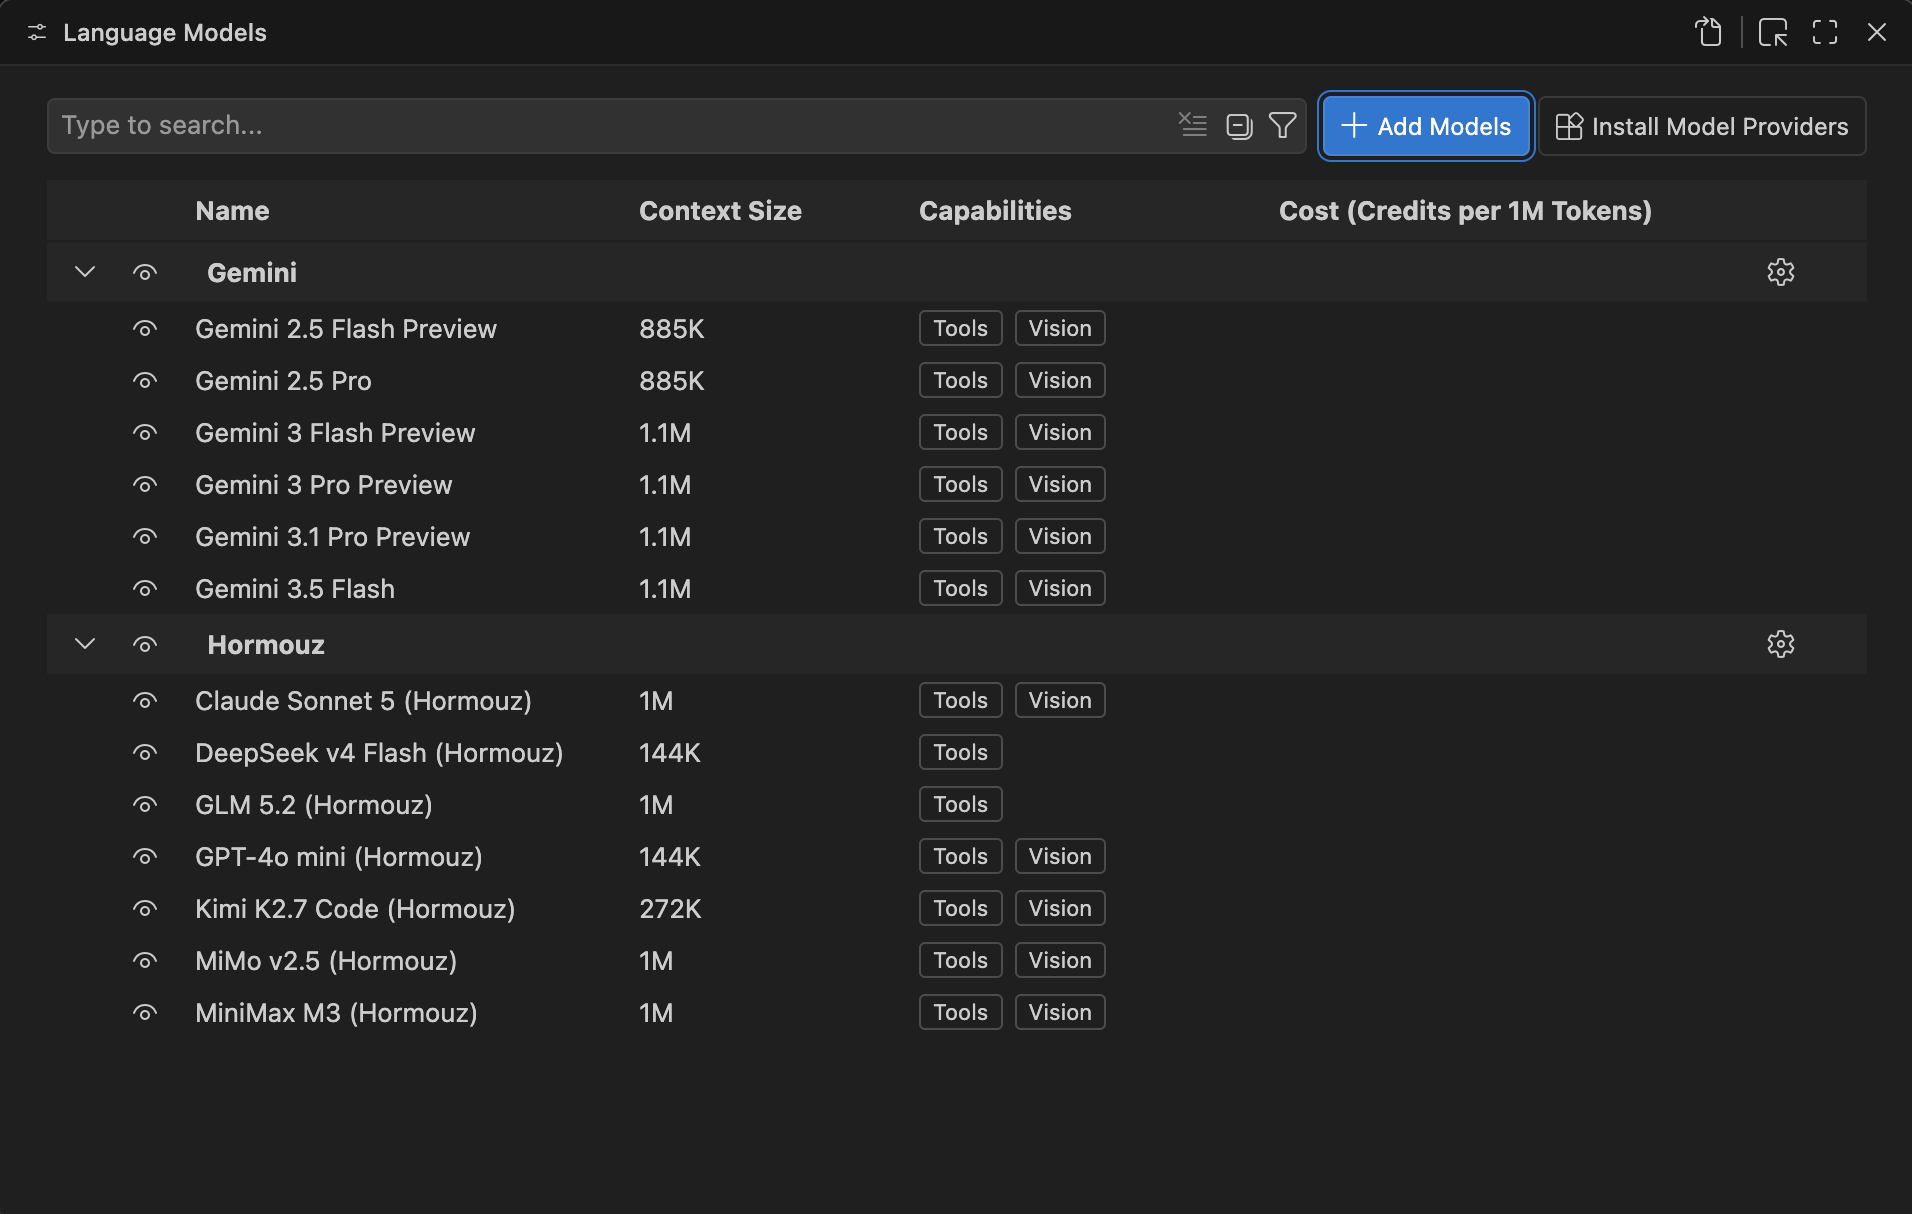Viewport: 1912px width, 1214px height.
Task: Close the Language Models panel
Action: coord(1877,33)
